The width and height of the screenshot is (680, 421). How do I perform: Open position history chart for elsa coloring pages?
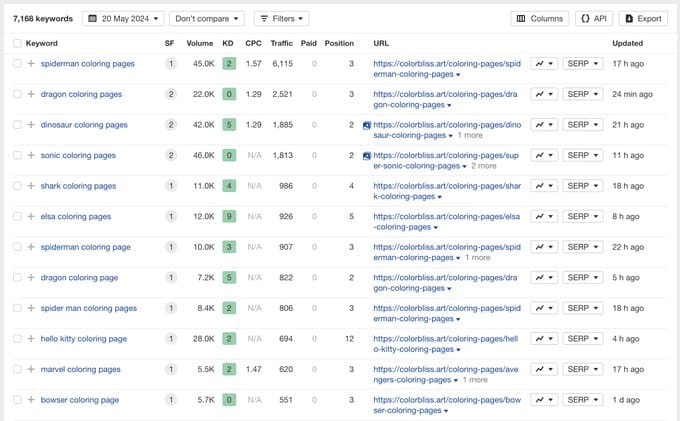544,216
